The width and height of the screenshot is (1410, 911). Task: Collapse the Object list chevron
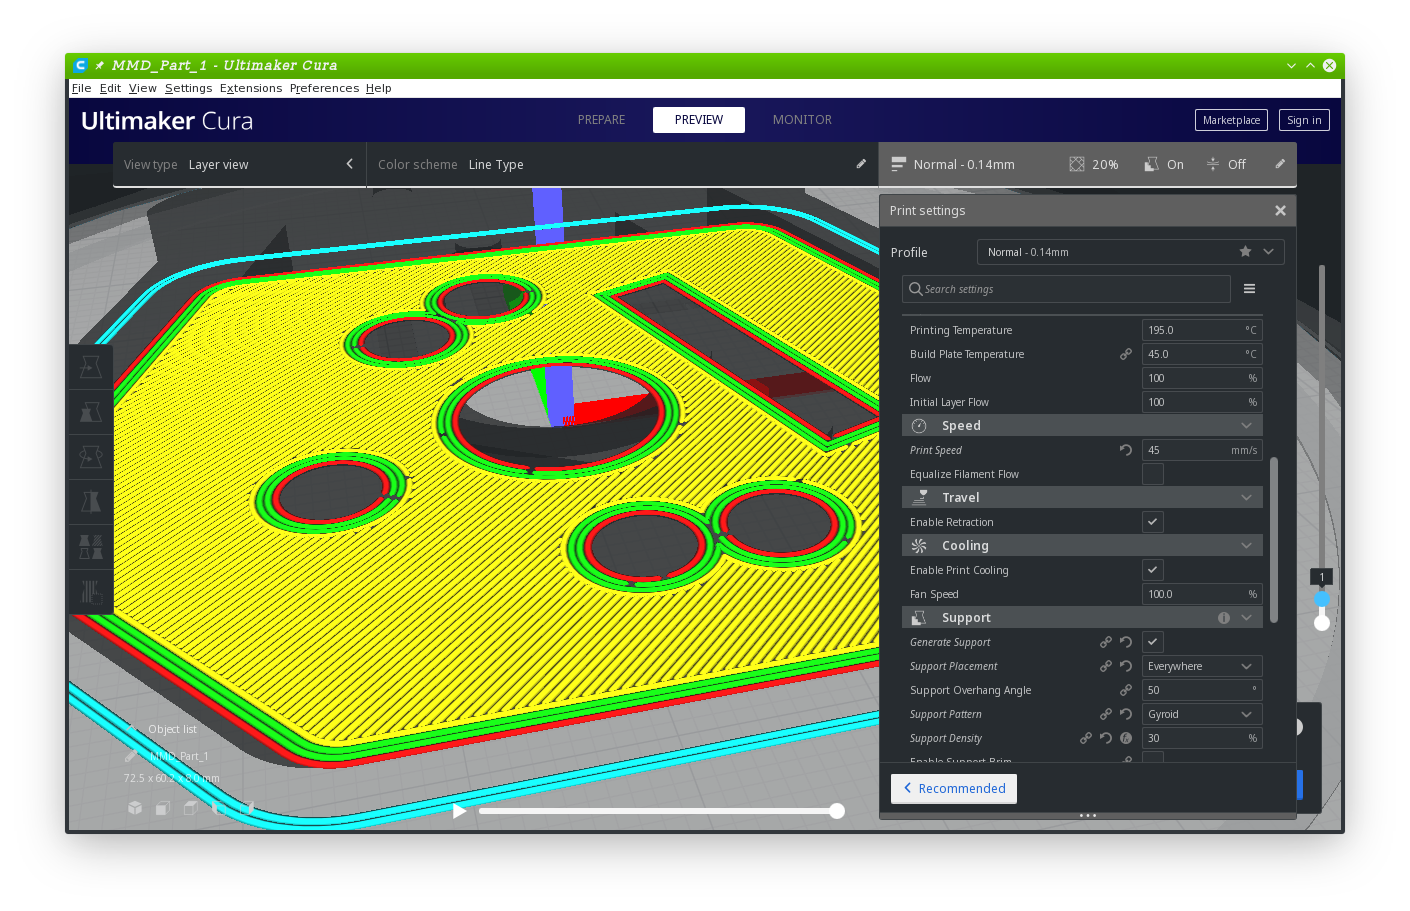click(132, 729)
